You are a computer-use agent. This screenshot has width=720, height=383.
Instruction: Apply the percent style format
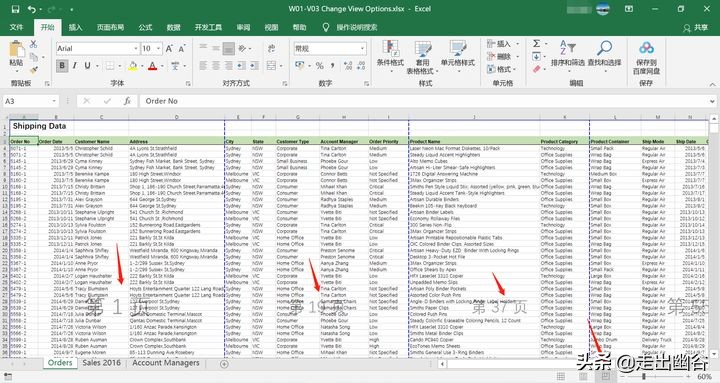tap(320, 66)
